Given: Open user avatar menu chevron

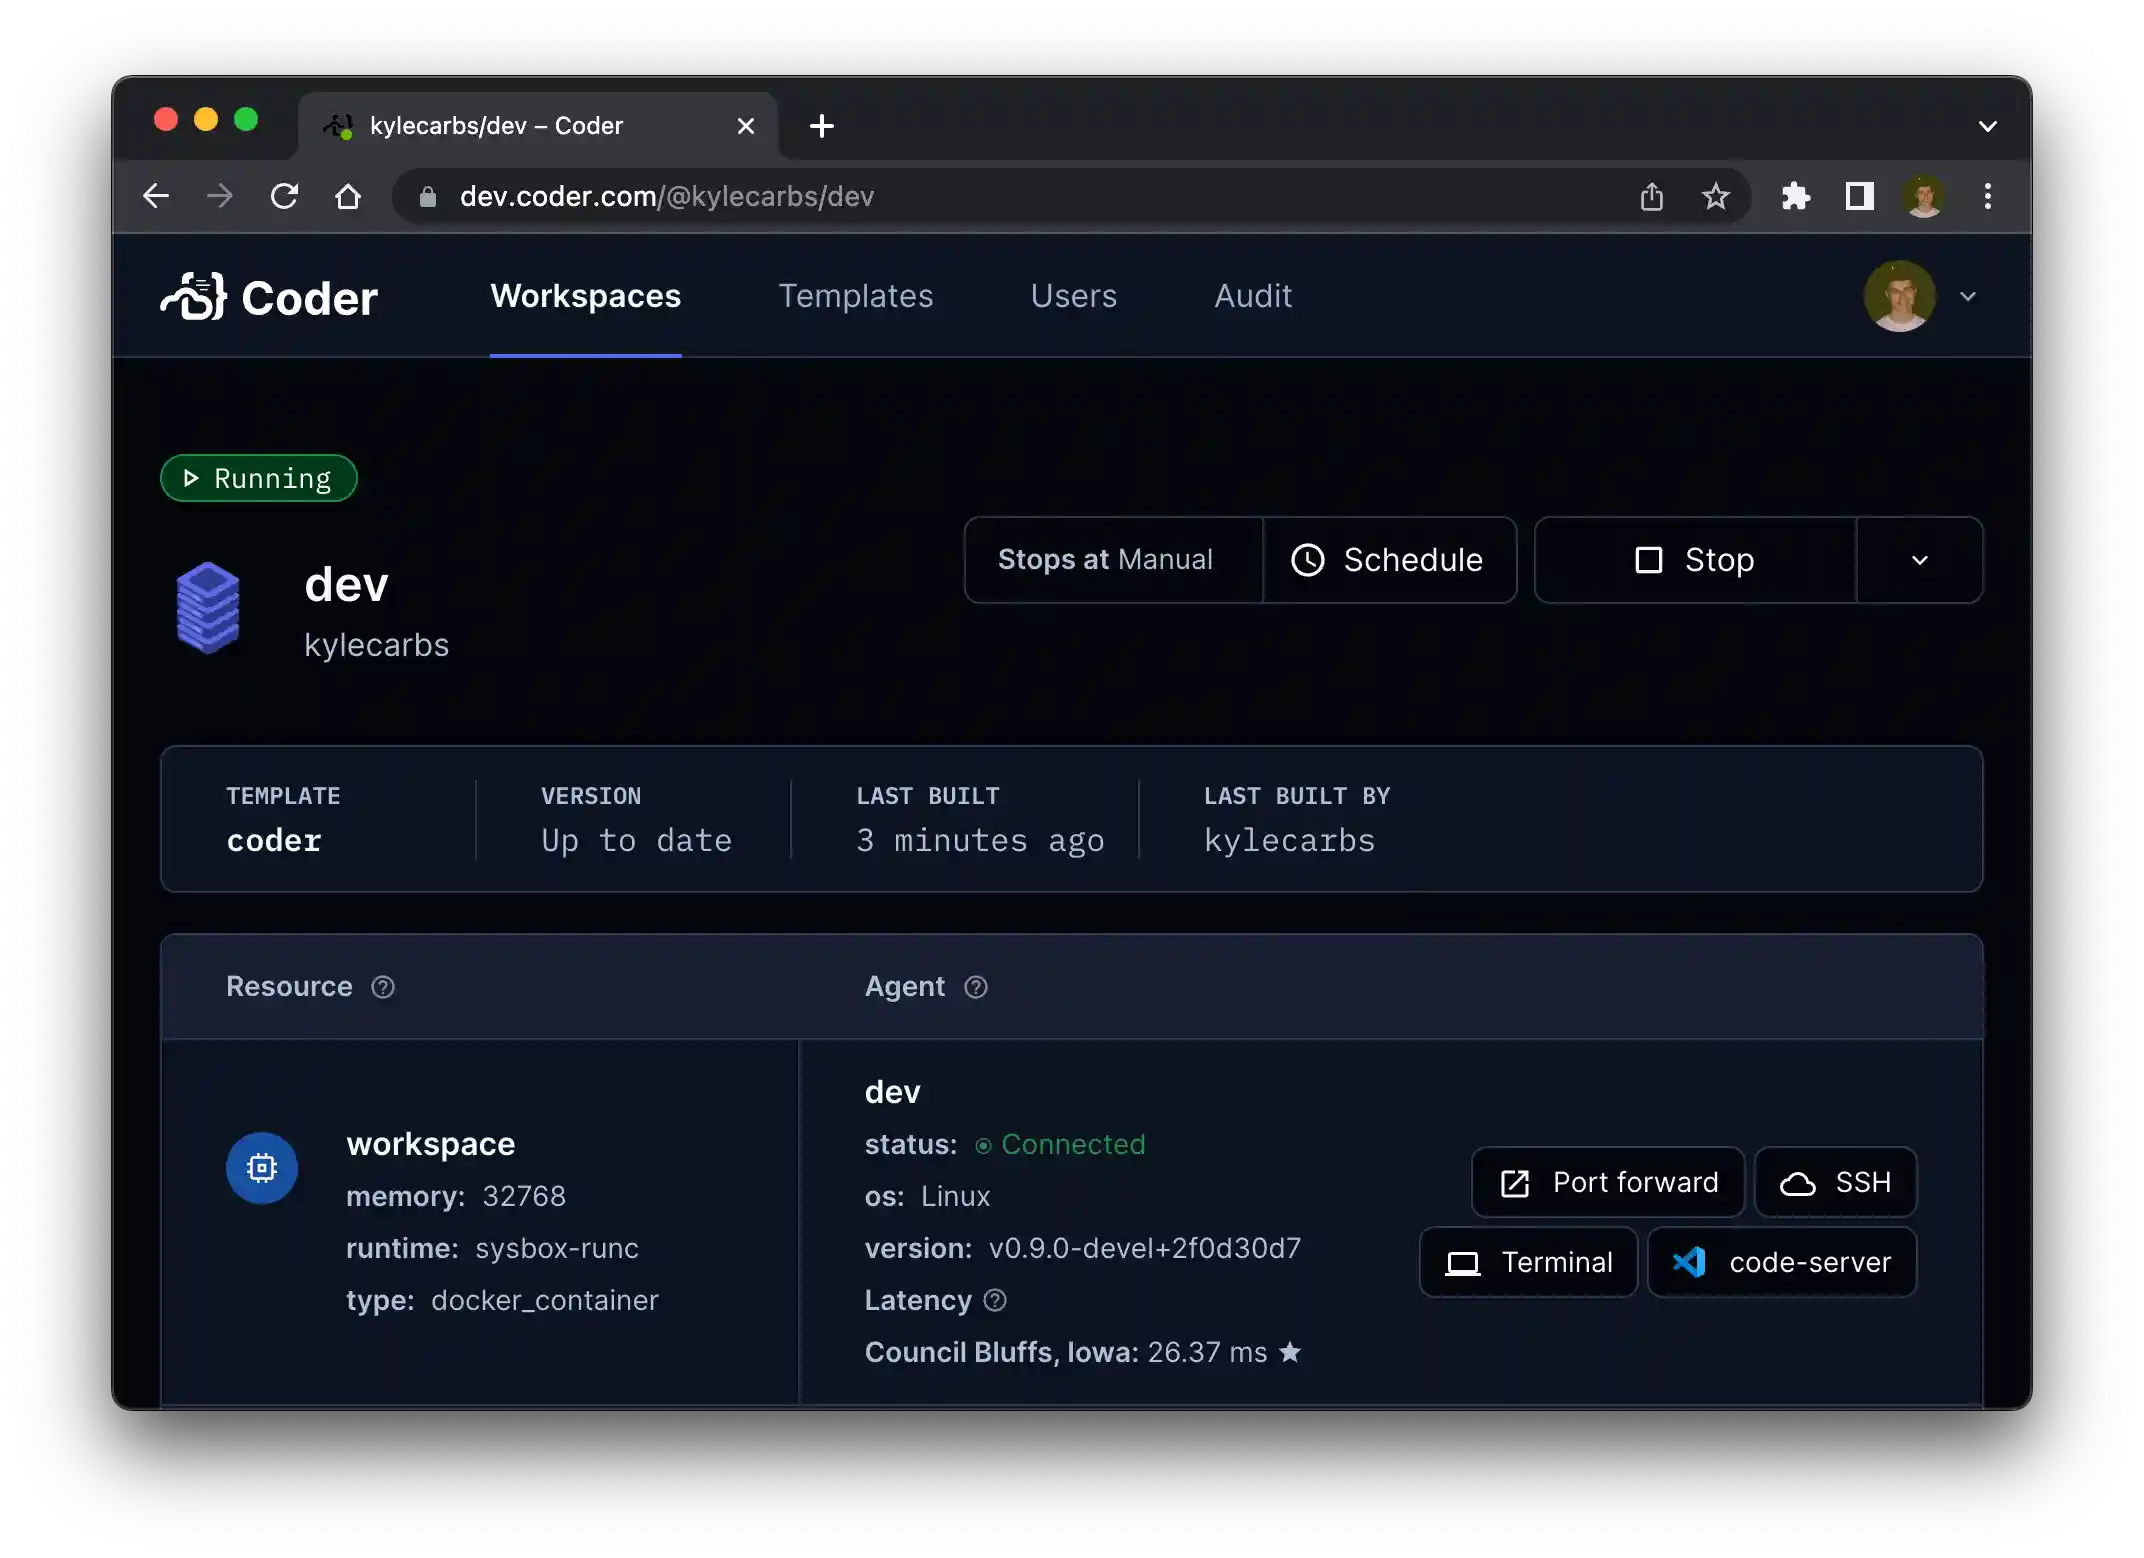Looking at the screenshot, I should 1968,296.
